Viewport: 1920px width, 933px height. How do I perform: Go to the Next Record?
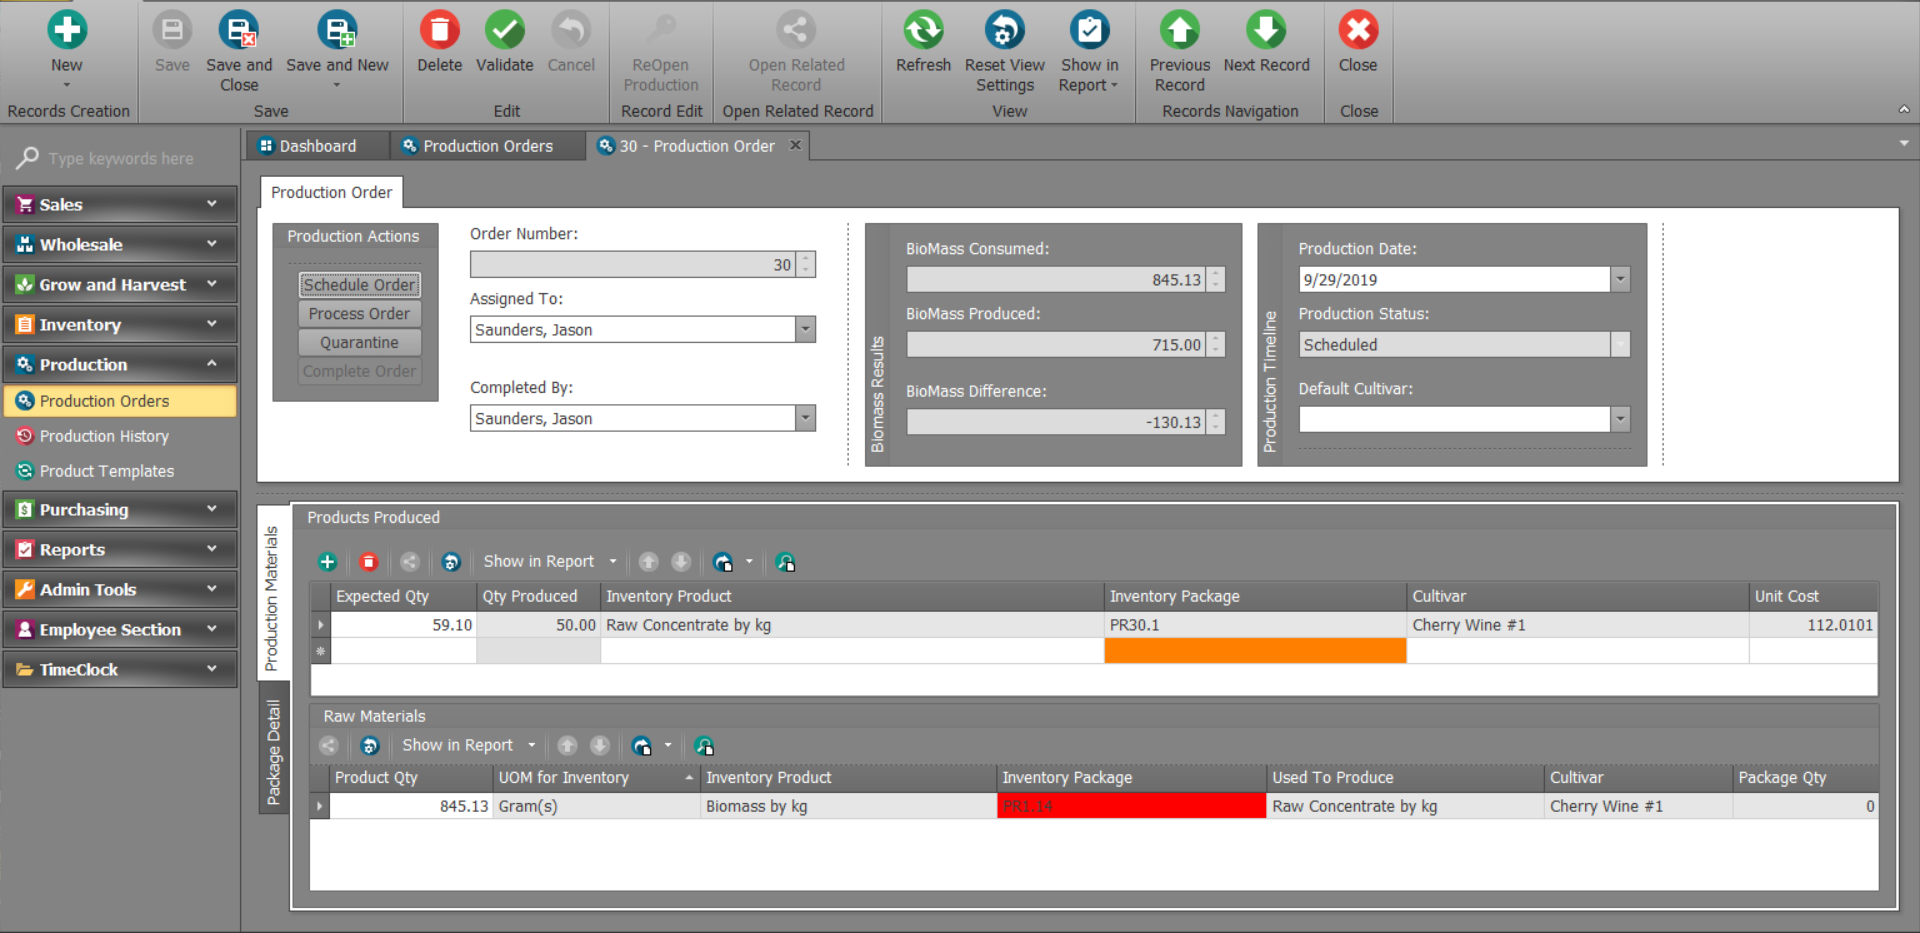[1265, 31]
